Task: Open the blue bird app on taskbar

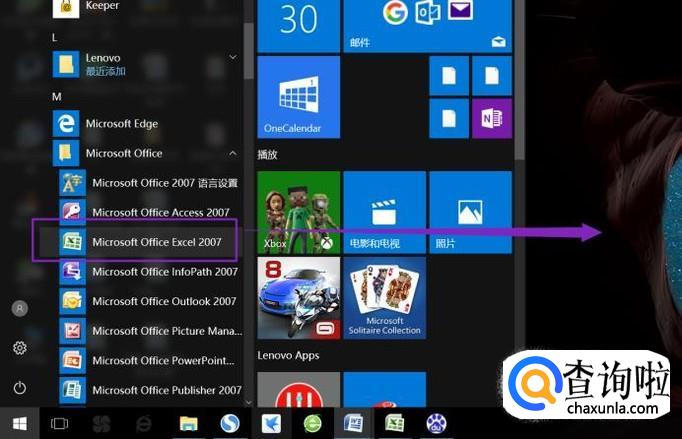Action: tap(271, 423)
